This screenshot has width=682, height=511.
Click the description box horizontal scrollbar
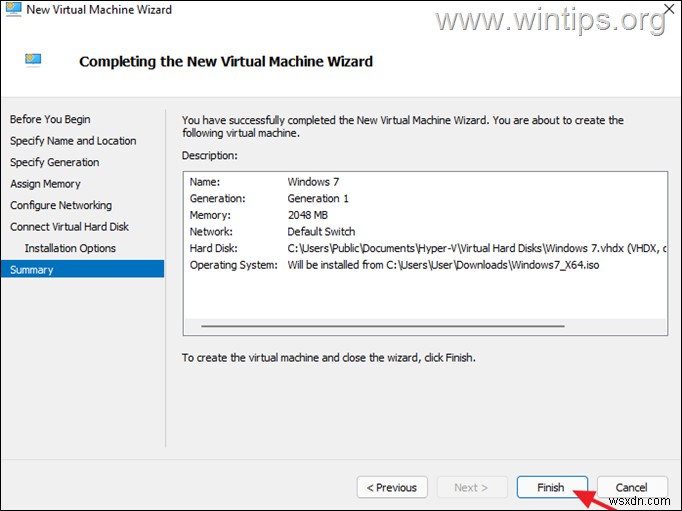point(383,326)
